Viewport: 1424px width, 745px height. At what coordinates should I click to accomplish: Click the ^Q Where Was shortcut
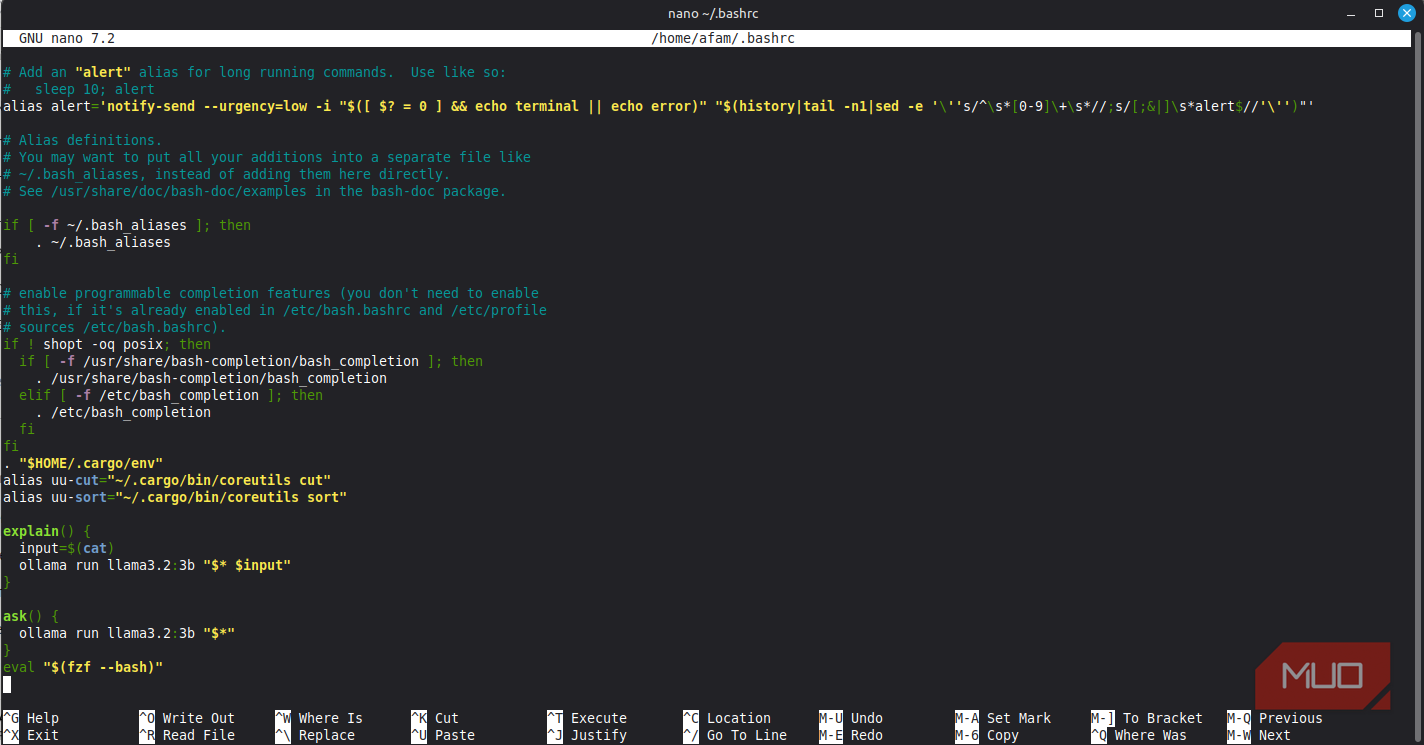tap(1139, 735)
